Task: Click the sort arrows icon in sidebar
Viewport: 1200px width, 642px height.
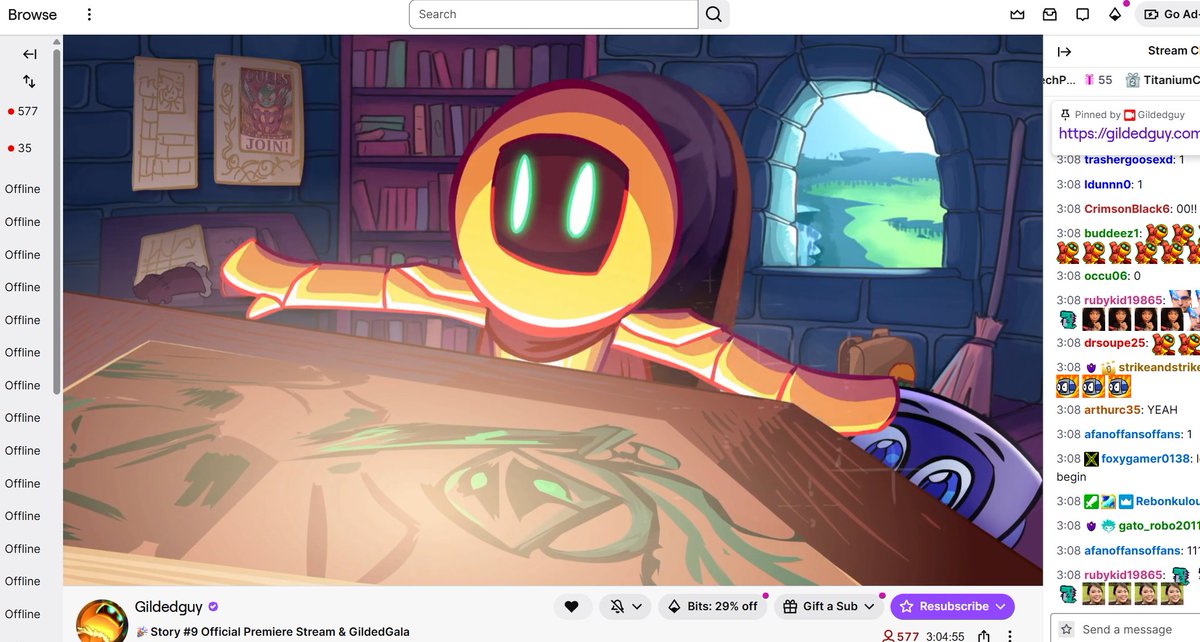Action: tap(30, 81)
